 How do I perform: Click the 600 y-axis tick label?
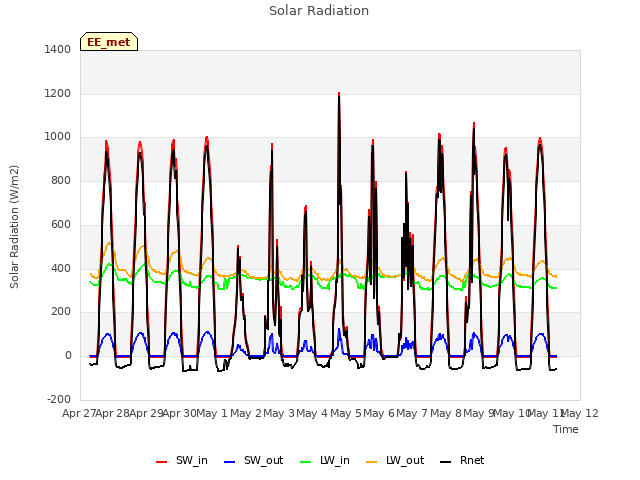tap(61, 224)
